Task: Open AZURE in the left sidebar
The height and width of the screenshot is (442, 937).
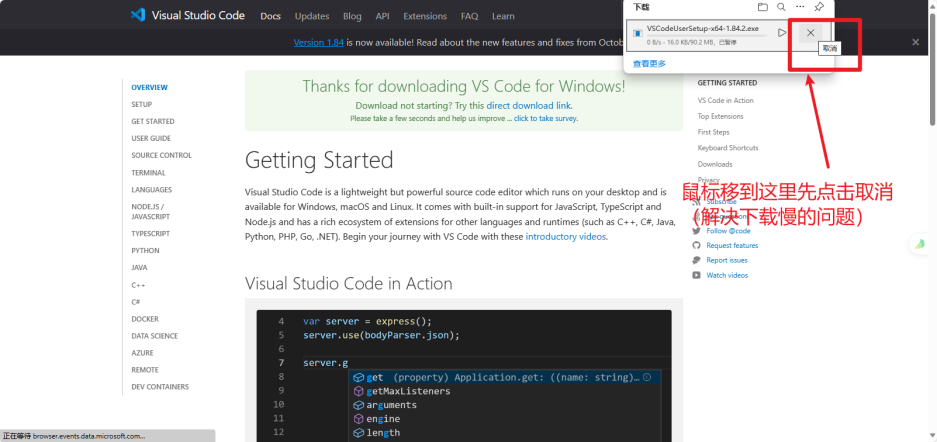Action: click(x=142, y=353)
